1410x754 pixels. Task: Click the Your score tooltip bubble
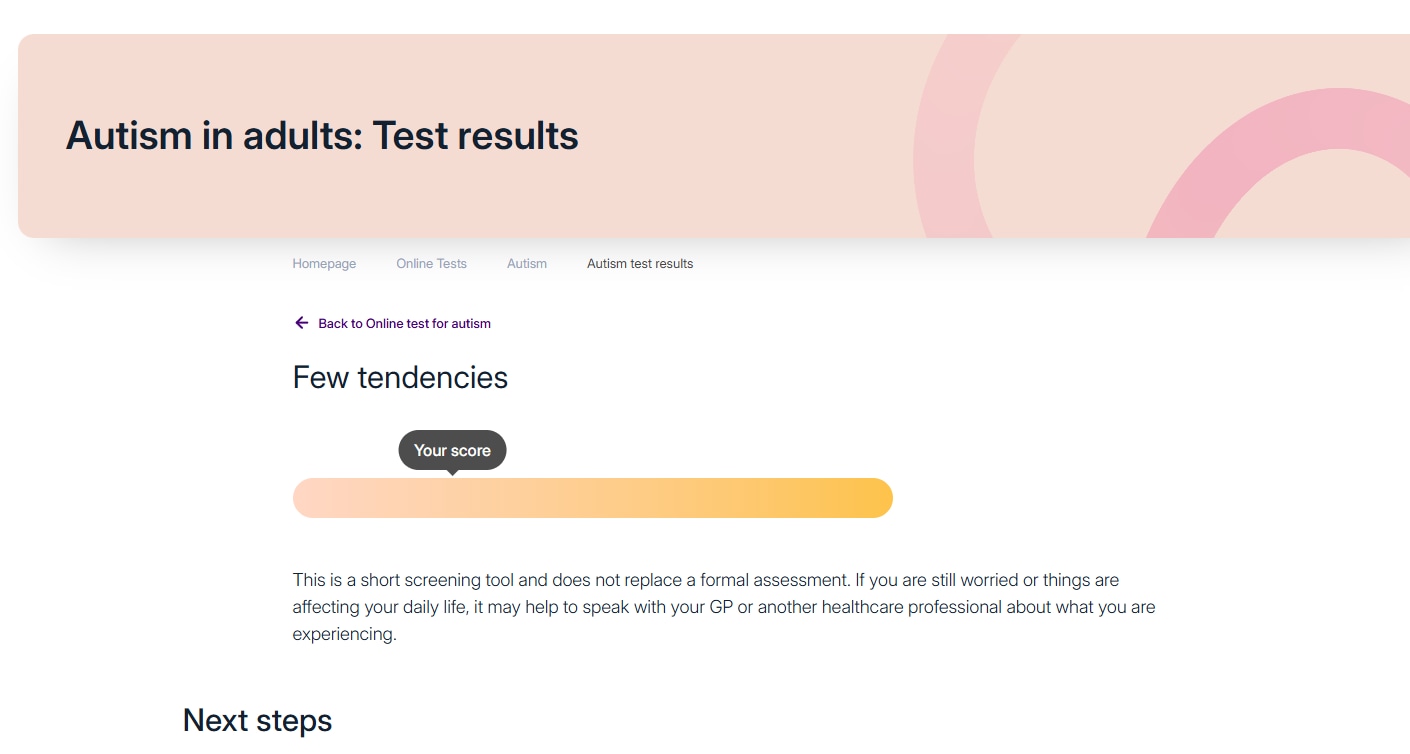pos(452,450)
